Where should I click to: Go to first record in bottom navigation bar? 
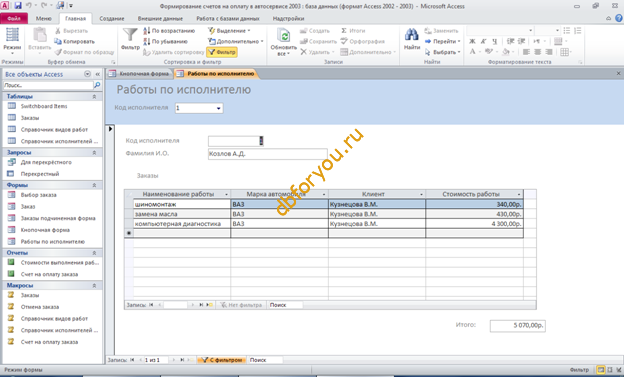click(132, 360)
